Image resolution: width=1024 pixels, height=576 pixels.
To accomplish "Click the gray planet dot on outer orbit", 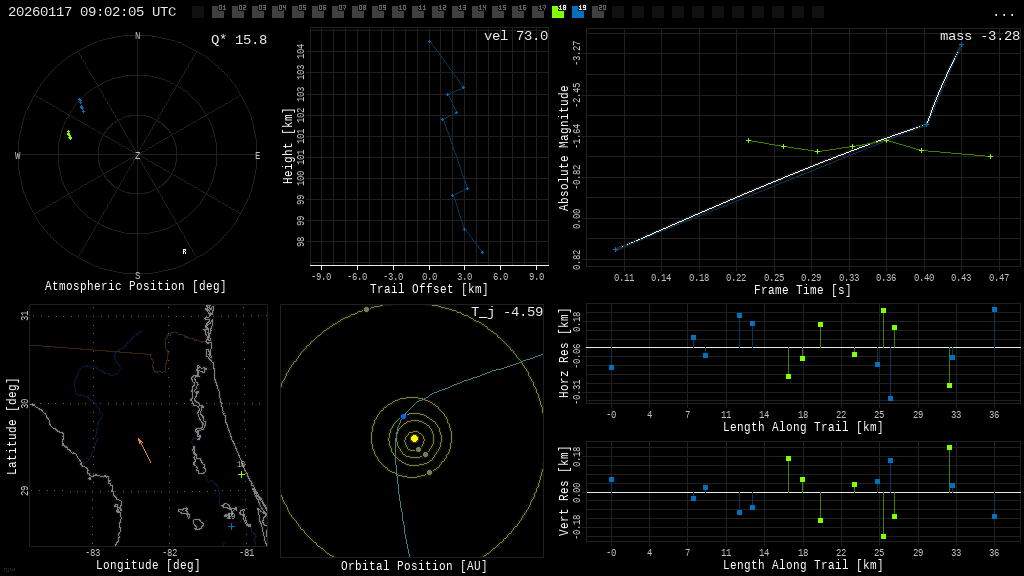I will pyautogui.click(x=366, y=310).
